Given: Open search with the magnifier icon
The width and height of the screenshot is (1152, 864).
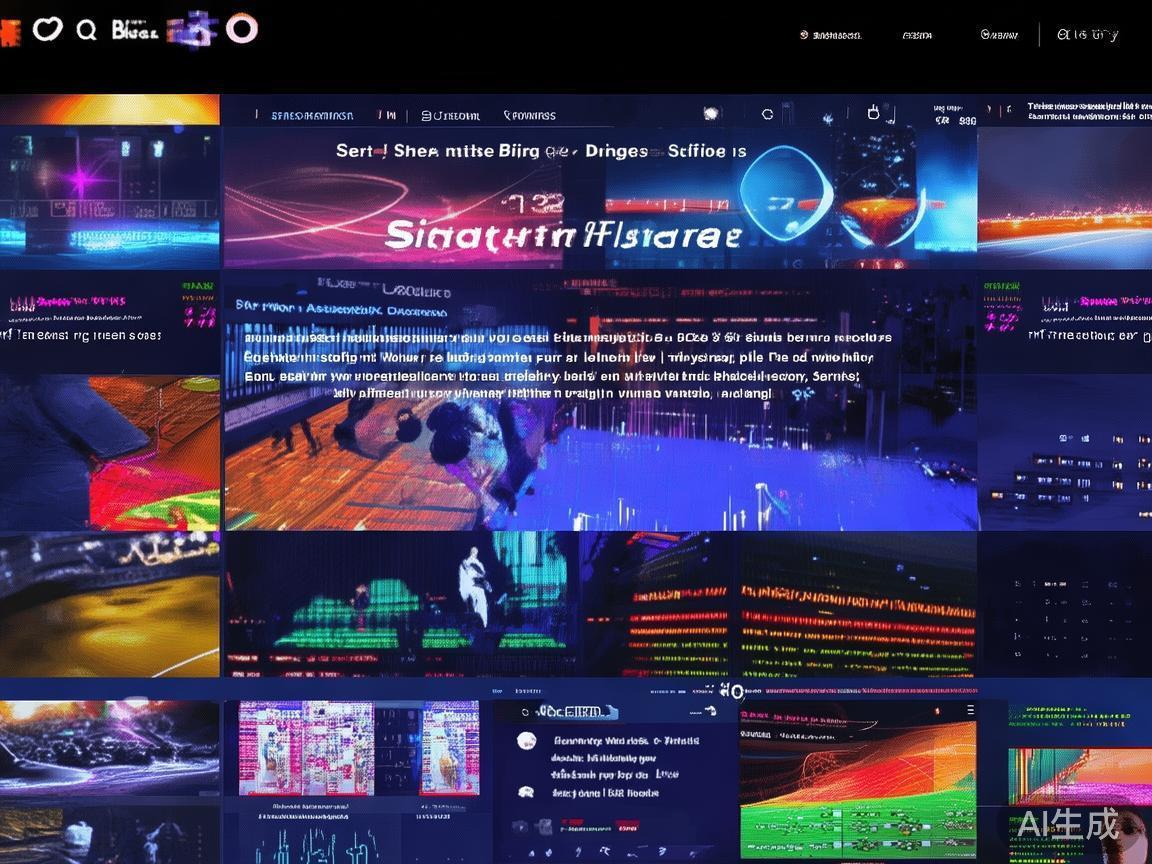Looking at the screenshot, I should pos(87,30).
